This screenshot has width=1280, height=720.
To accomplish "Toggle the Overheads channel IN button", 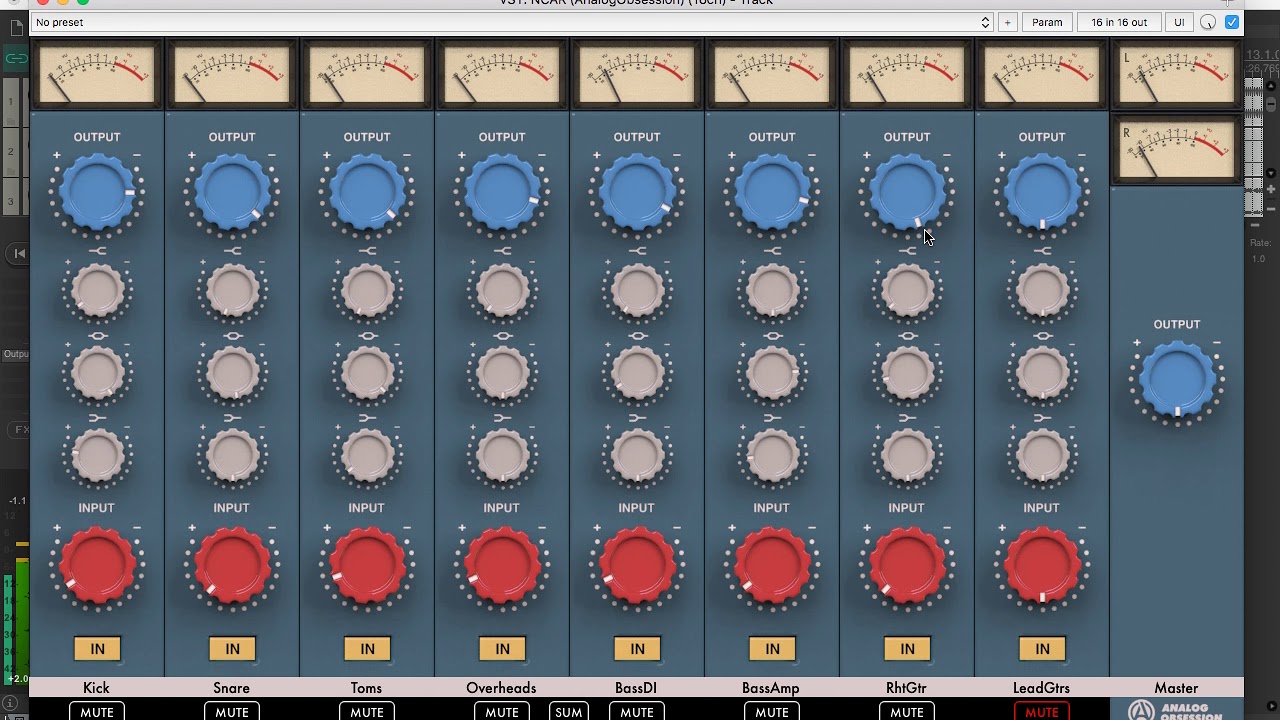I will point(502,649).
